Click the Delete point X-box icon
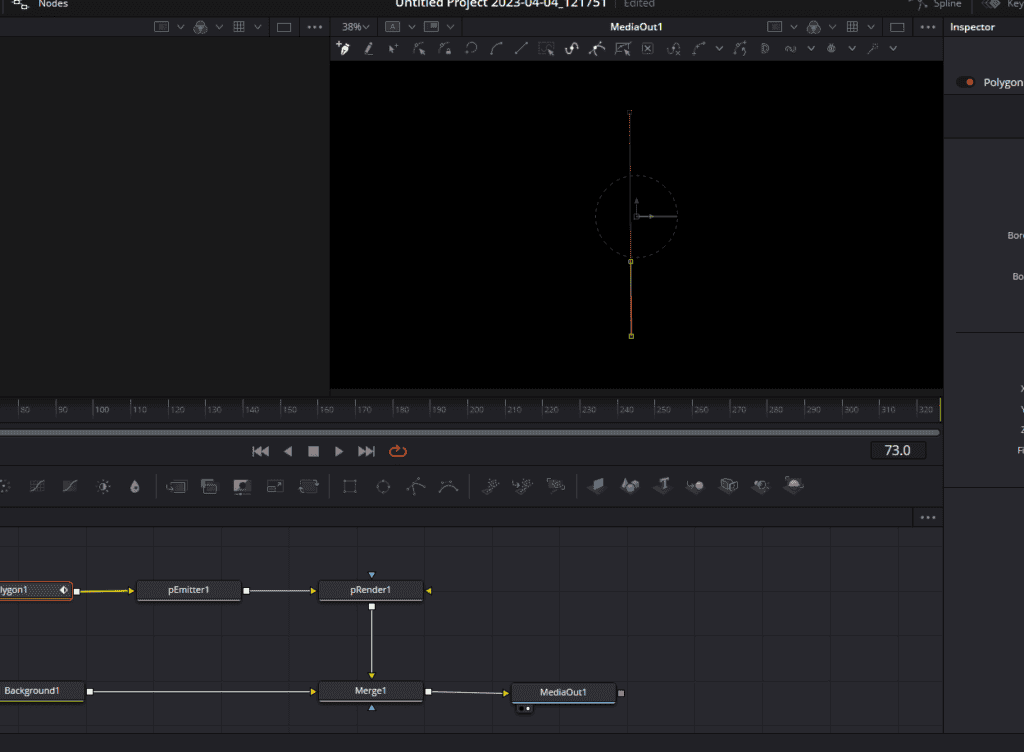The image size is (1024, 752). pos(648,48)
